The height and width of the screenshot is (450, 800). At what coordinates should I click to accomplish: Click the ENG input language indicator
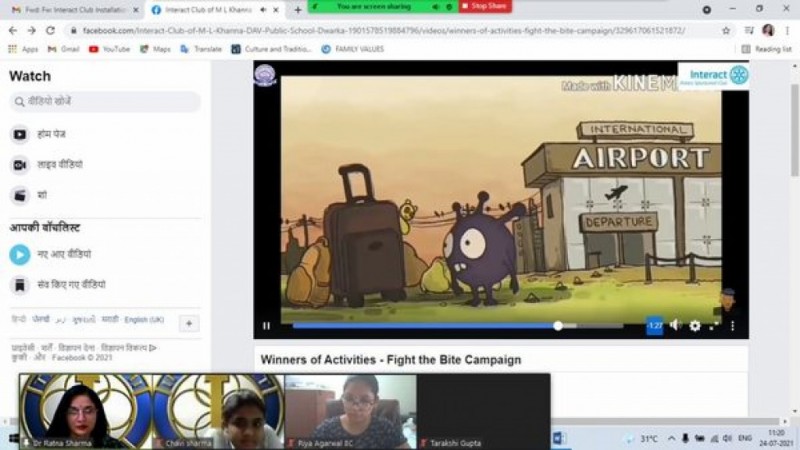coord(745,438)
